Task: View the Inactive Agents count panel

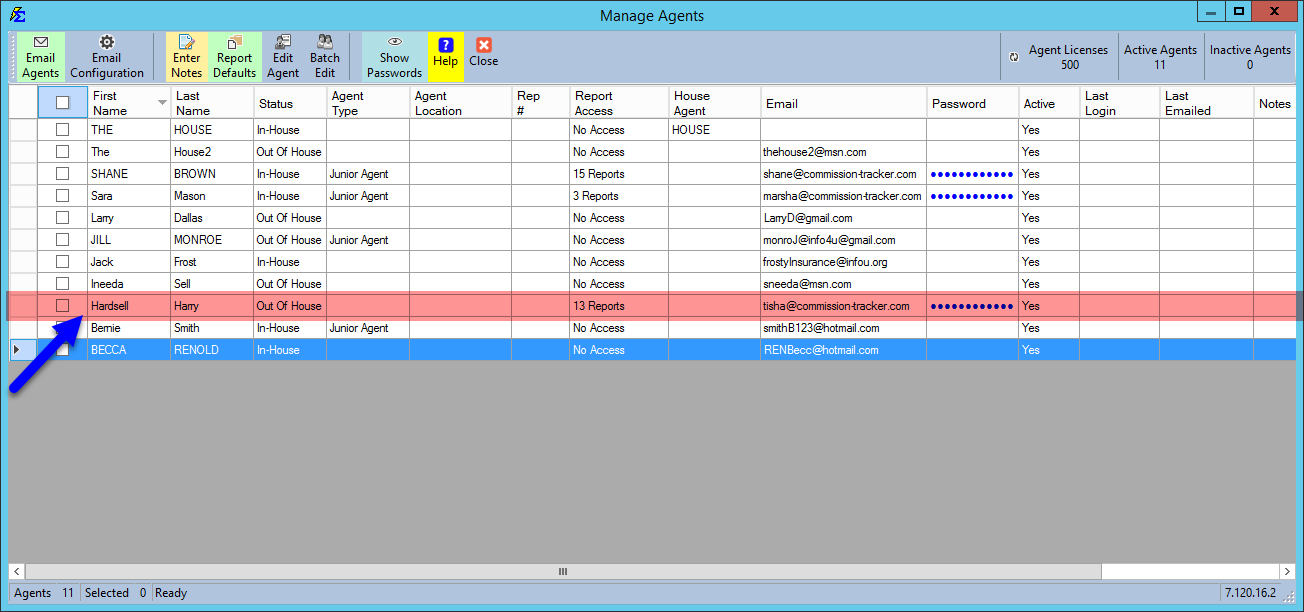Action: (x=1250, y=56)
